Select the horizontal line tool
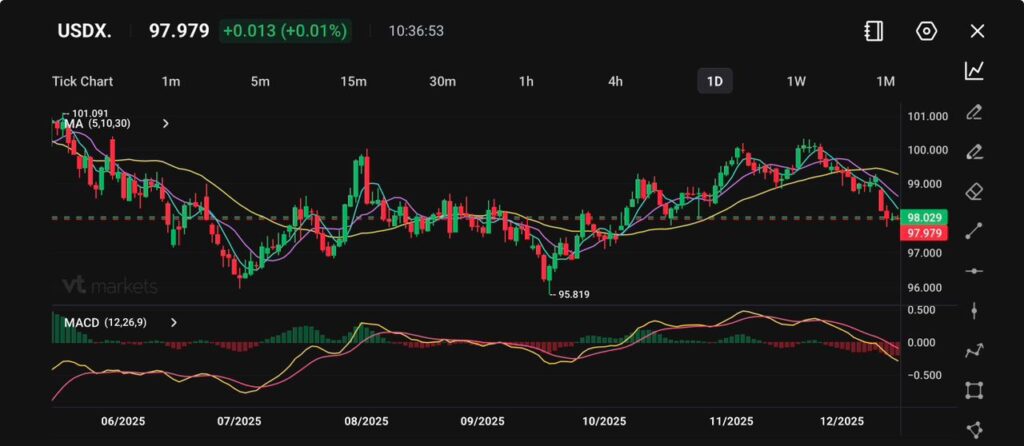 click(973, 271)
